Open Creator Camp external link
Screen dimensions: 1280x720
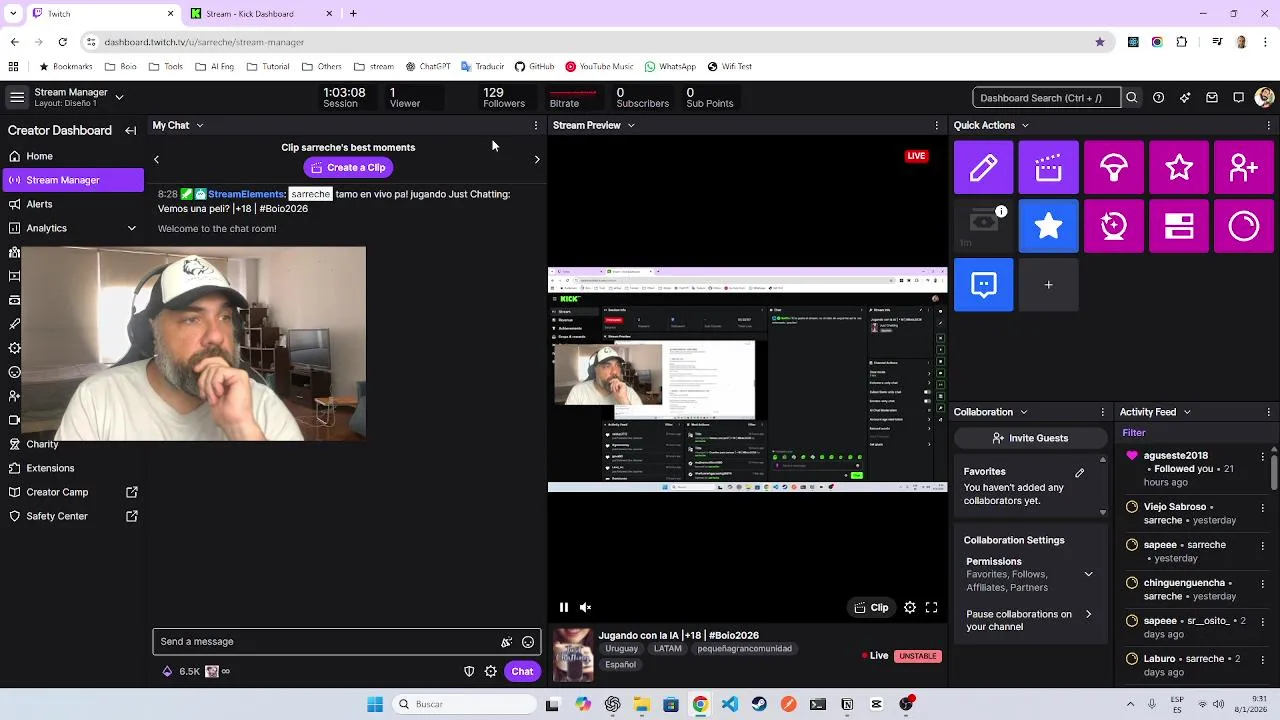click(x=72, y=492)
